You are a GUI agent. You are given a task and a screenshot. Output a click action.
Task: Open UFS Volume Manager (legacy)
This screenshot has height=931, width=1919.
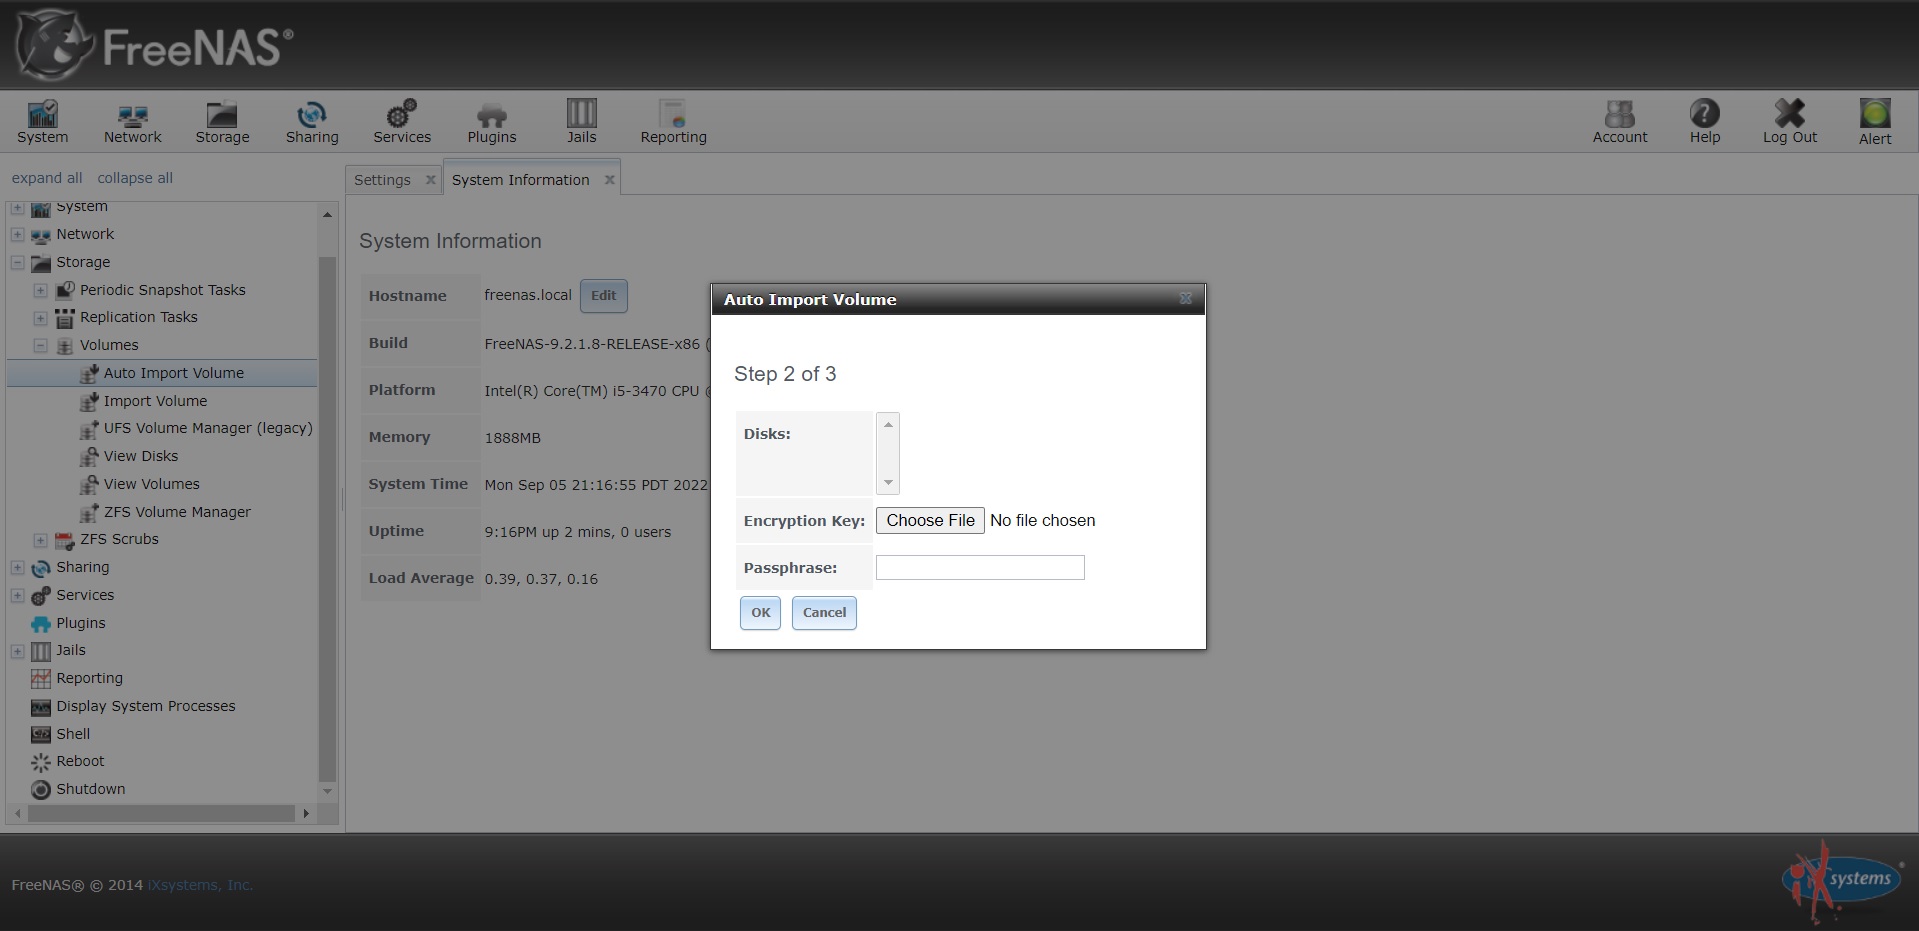click(x=208, y=428)
